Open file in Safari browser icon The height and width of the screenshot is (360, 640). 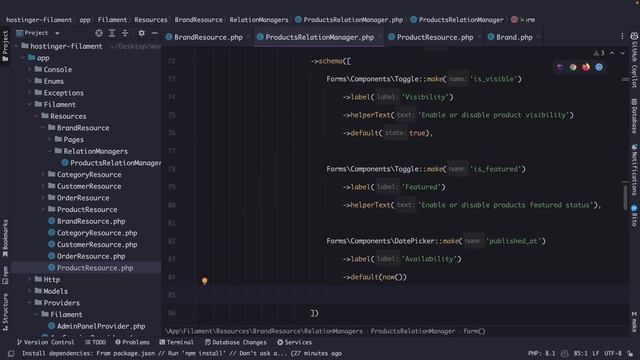point(599,67)
